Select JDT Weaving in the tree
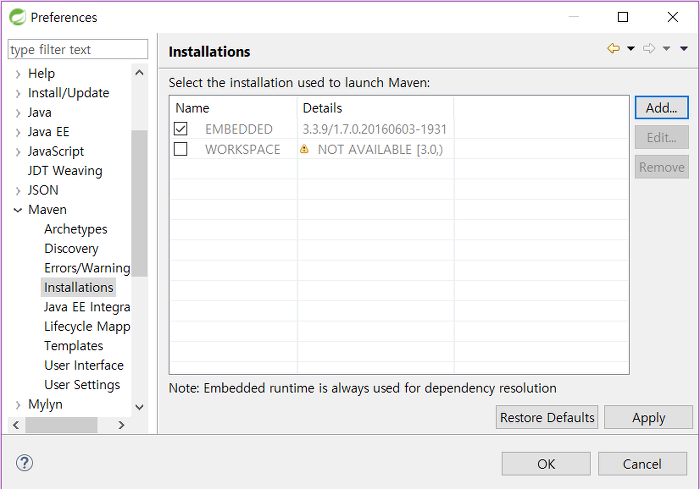This screenshot has width=700, height=489. [65, 171]
